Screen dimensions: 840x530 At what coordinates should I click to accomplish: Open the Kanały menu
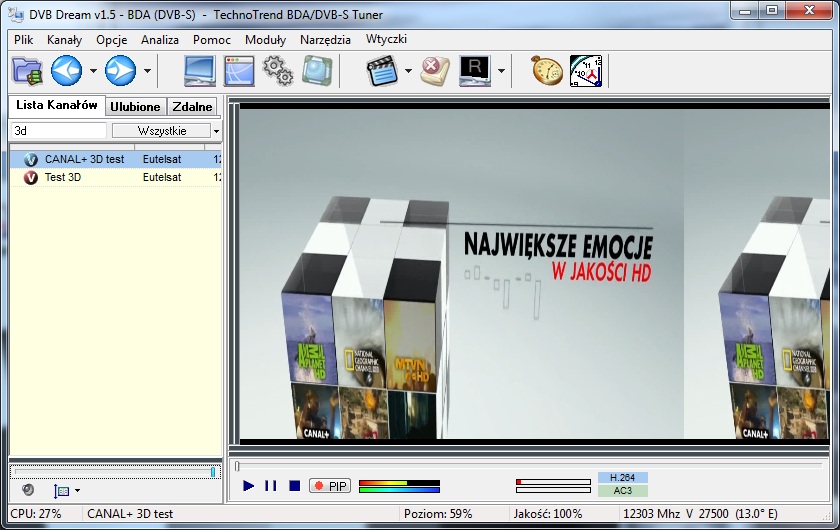point(64,40)
